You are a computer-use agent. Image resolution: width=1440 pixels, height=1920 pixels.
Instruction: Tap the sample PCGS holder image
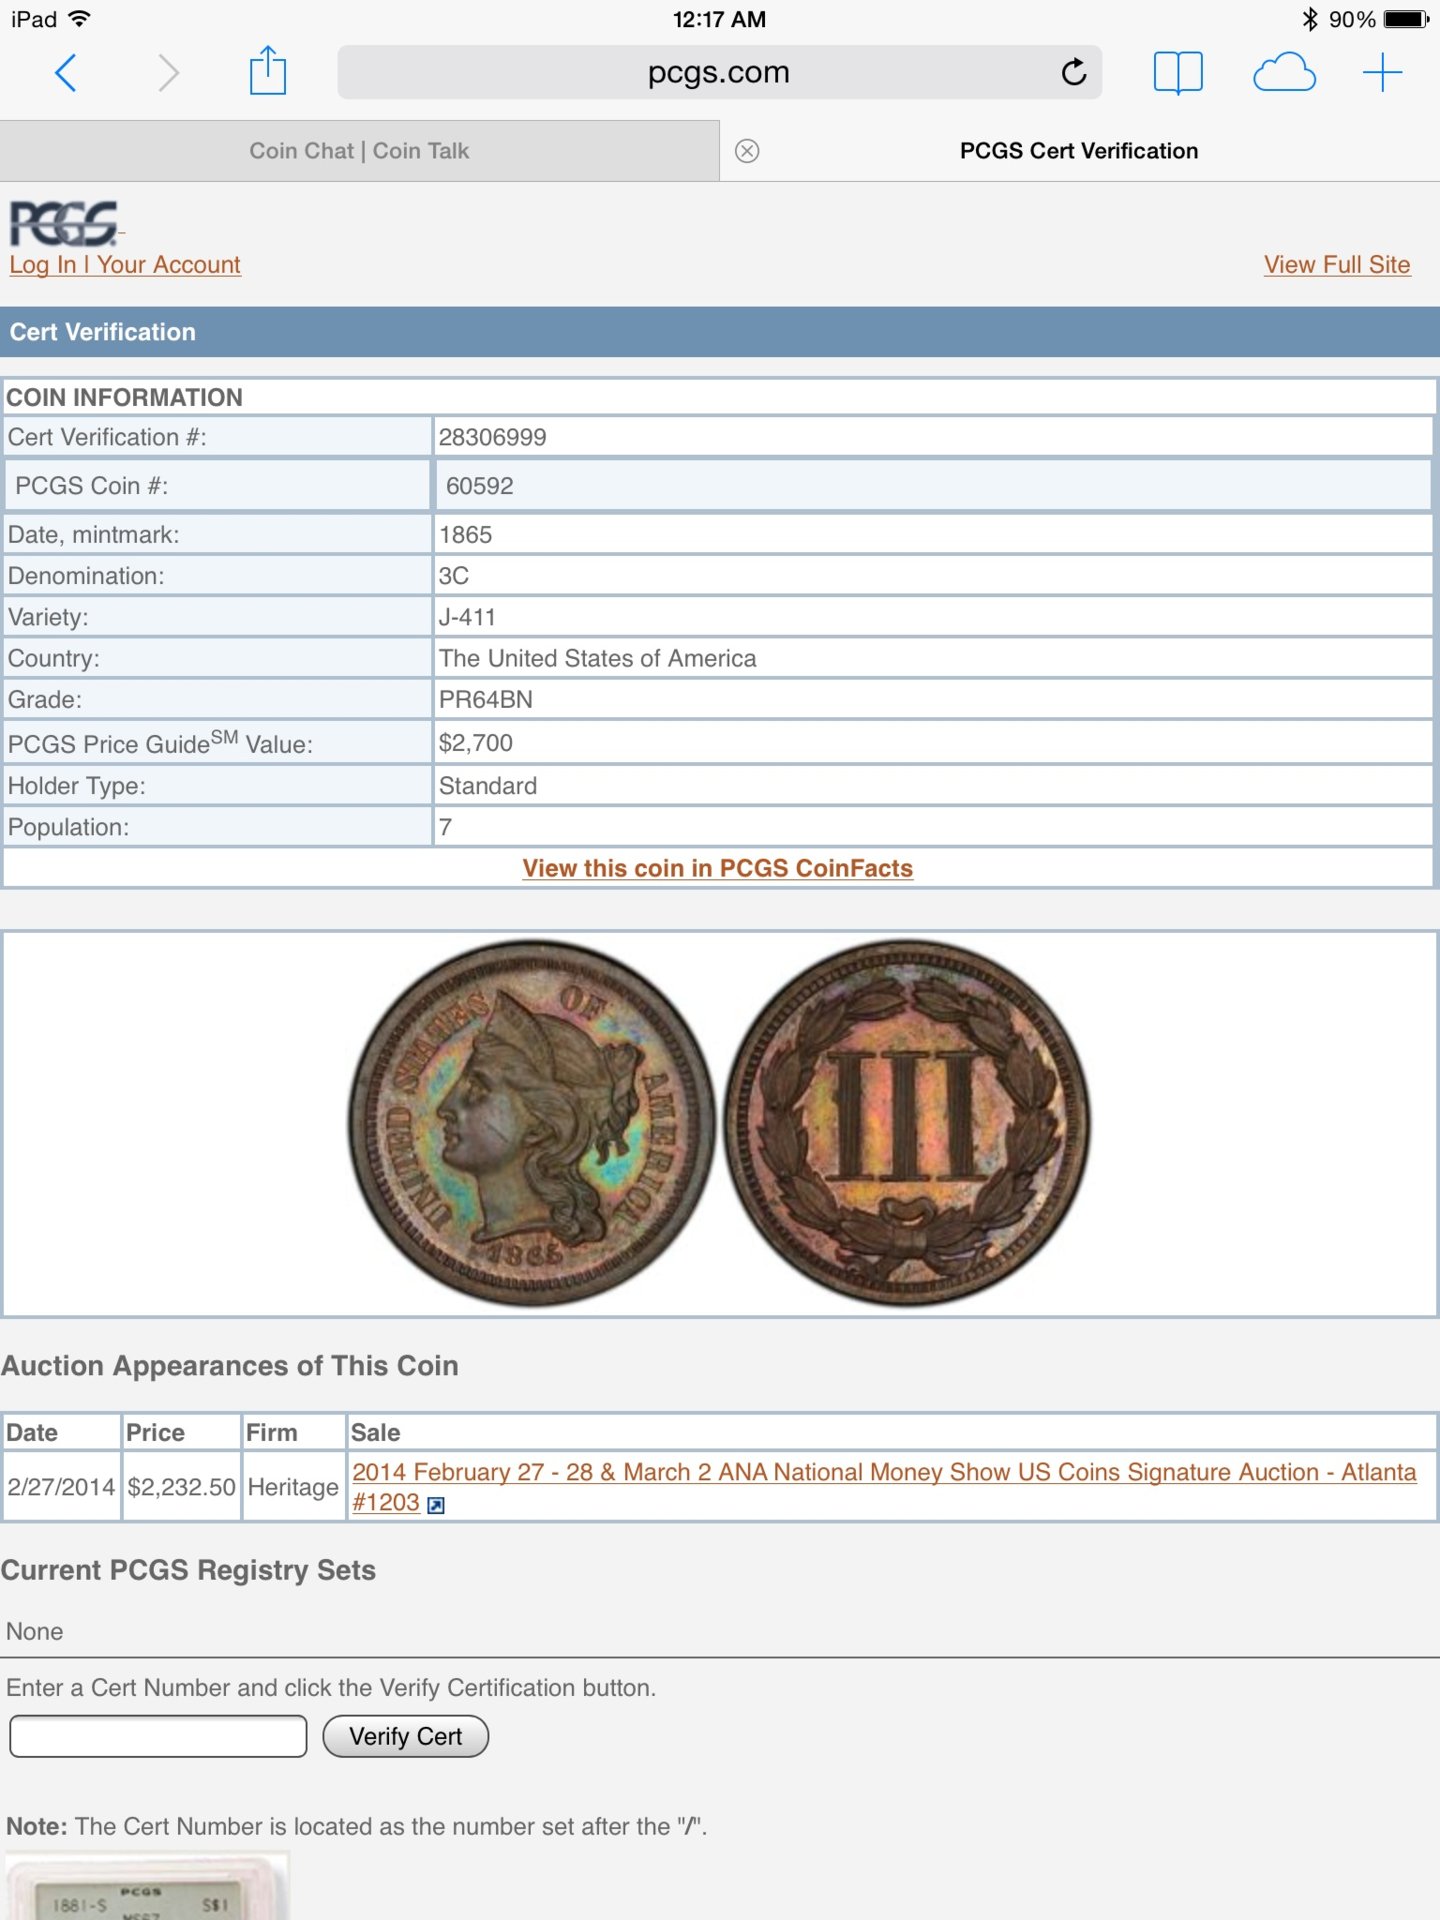(146, 1886)
